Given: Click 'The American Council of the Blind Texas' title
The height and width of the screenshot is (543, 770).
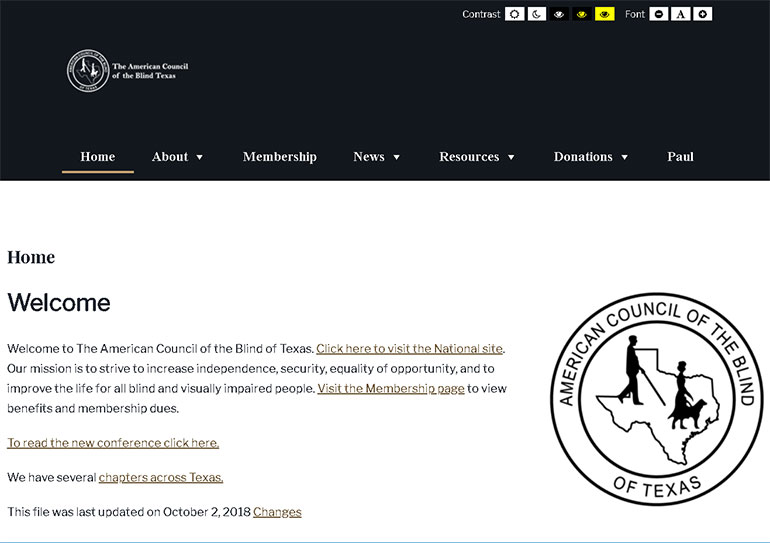Looking at the screenshot, I should pos(150,71).
